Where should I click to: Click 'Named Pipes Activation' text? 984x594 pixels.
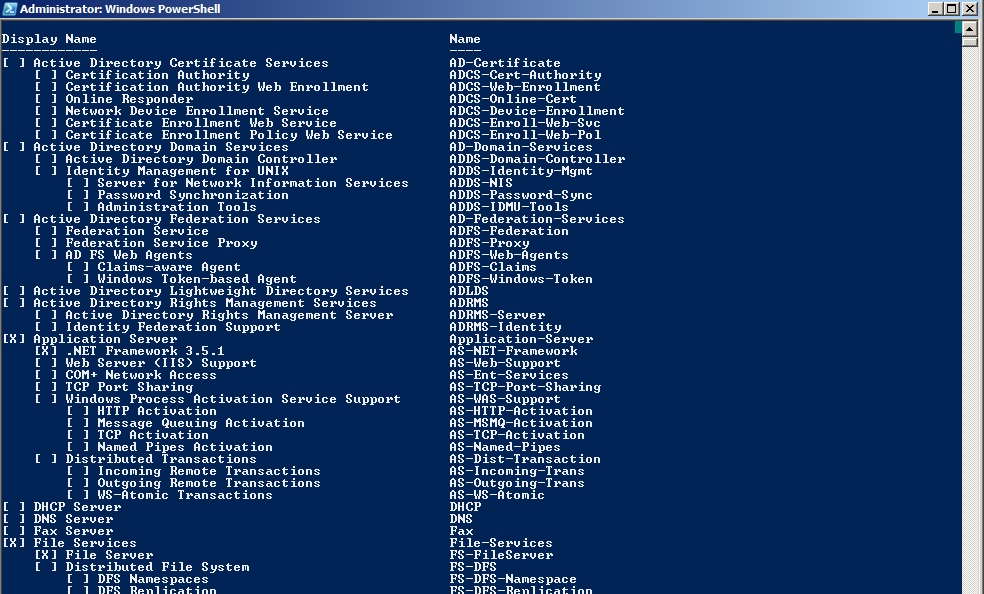click(x=185, y=447)
